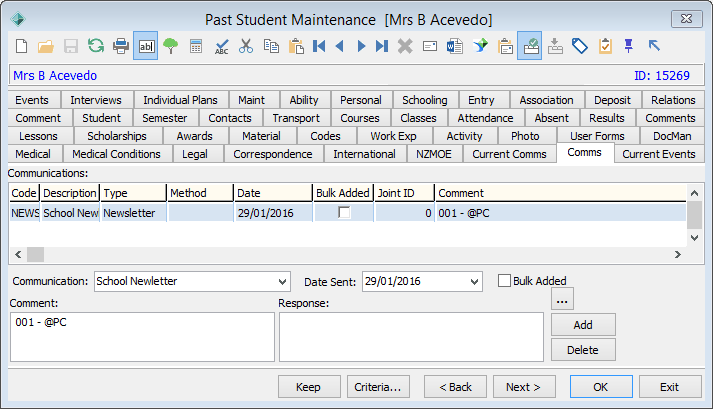
Task: Click the grid's scroll right arrow
Action: click(x=678, y=254)
